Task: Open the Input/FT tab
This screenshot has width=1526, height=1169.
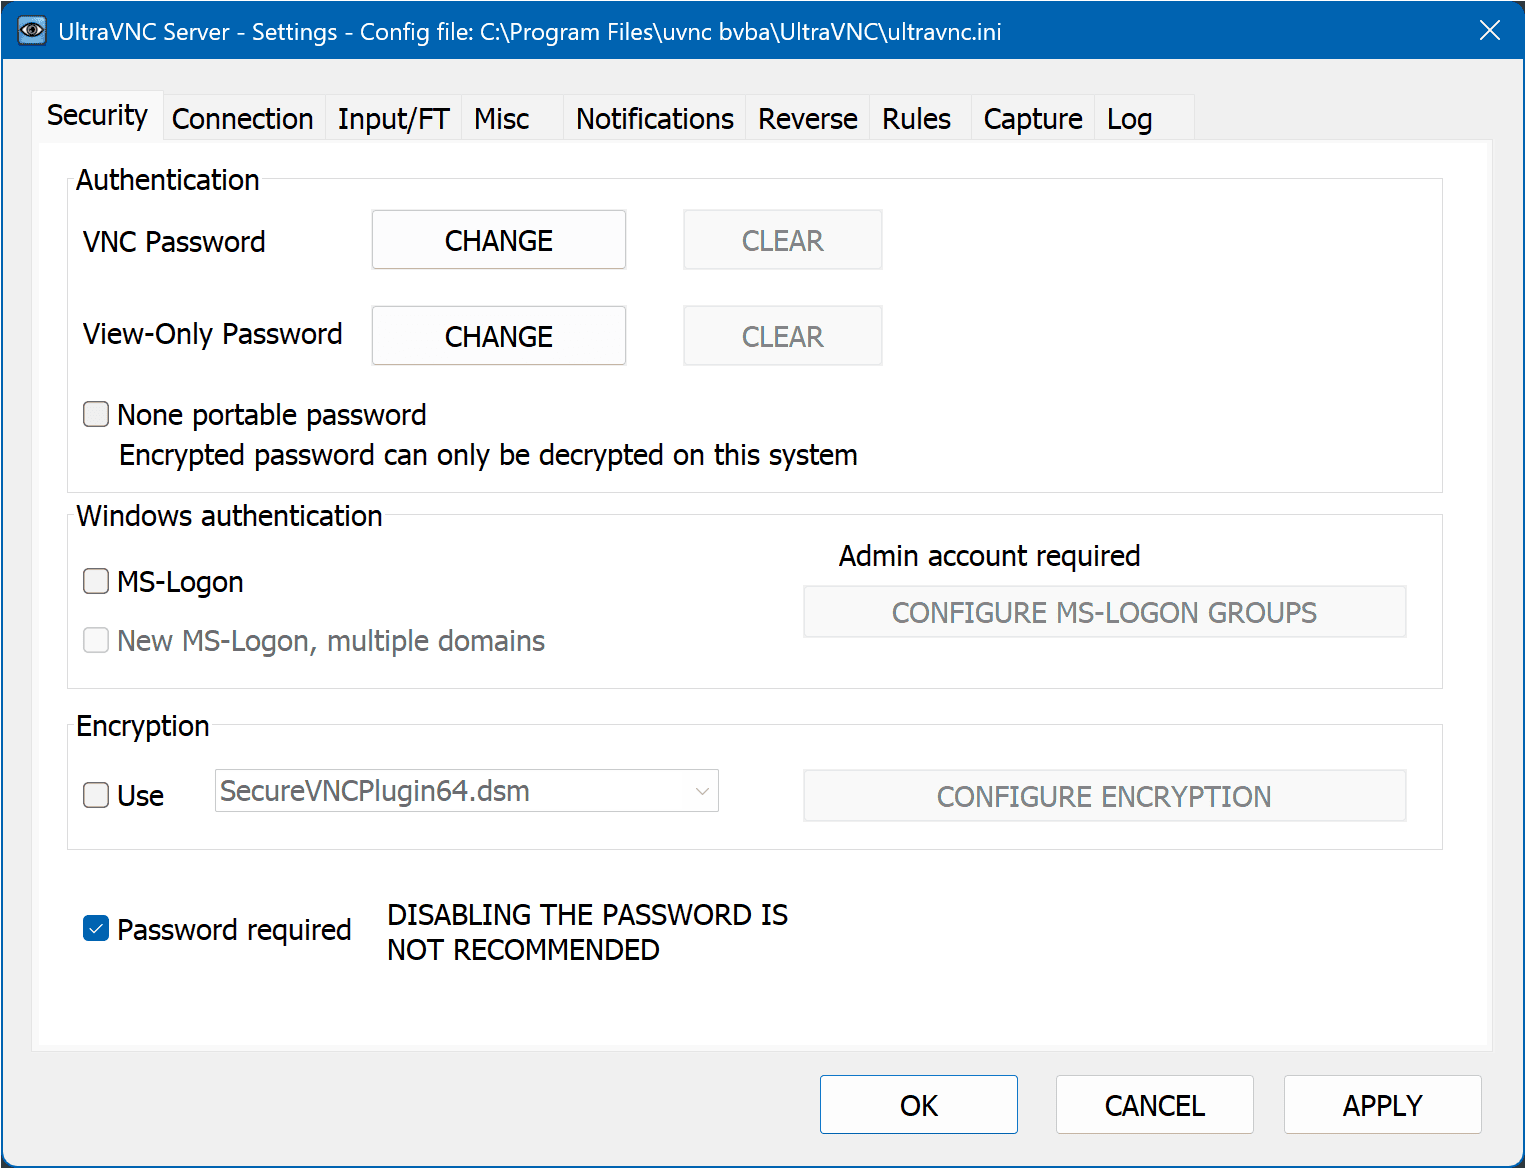Action: 393,119
